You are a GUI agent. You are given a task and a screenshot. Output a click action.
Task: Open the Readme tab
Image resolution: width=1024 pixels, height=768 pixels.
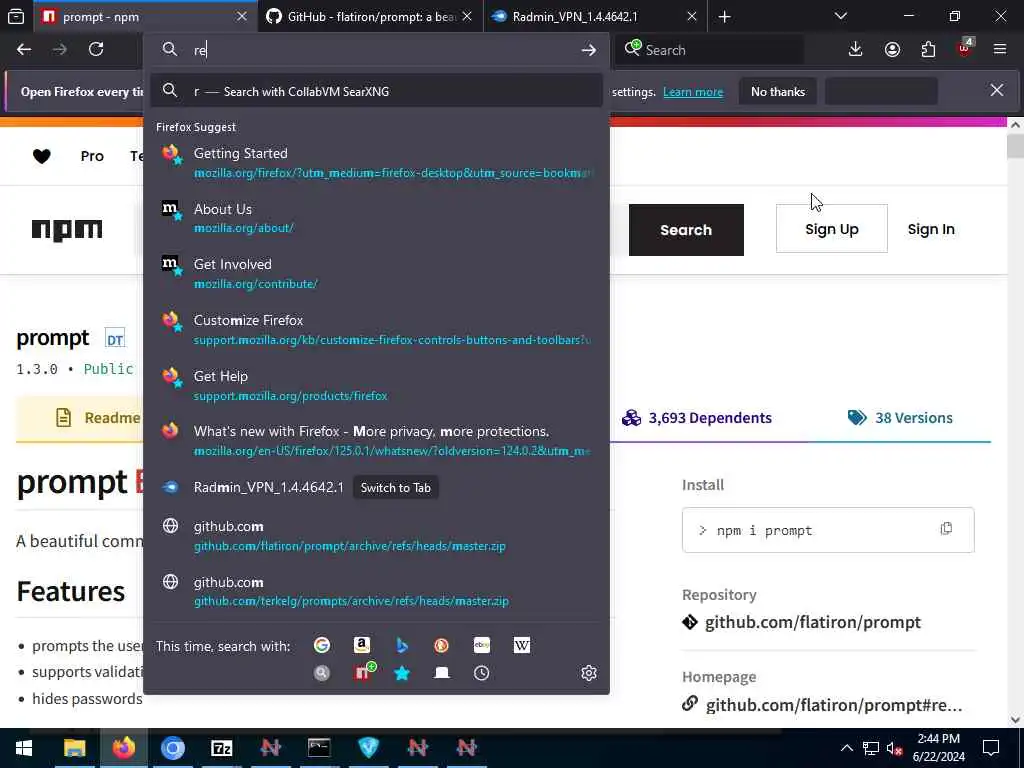tap(98, 418)
